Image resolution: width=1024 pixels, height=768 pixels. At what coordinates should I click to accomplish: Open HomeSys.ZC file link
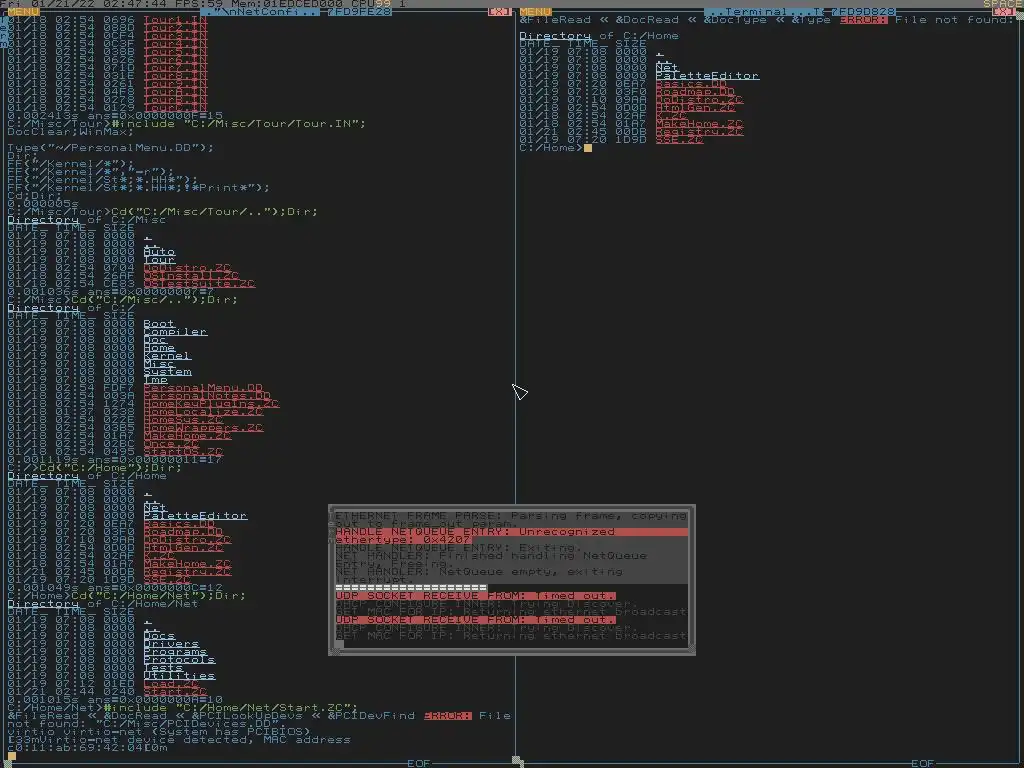click(184, 419)
